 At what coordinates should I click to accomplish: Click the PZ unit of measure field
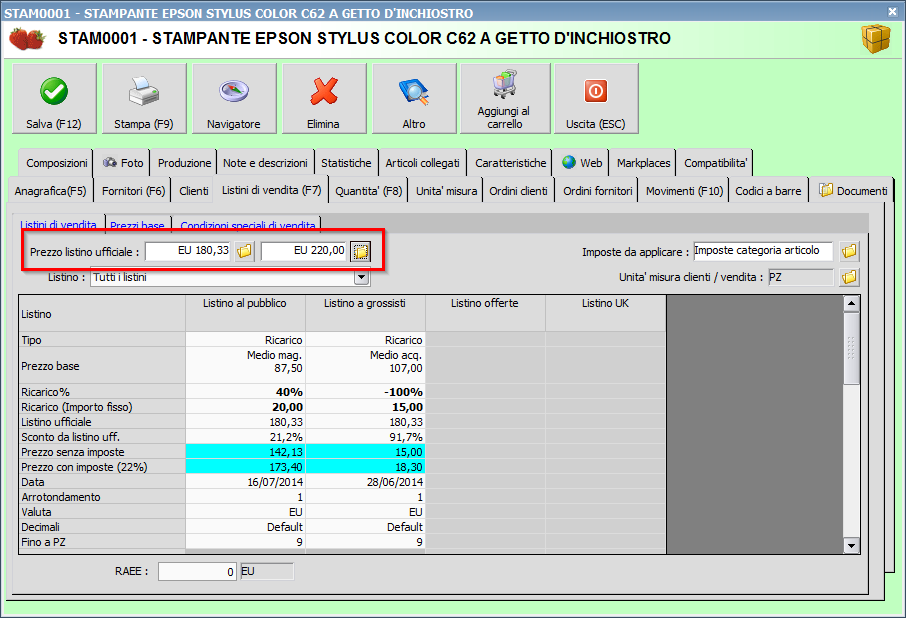click(x=801, y=277)
